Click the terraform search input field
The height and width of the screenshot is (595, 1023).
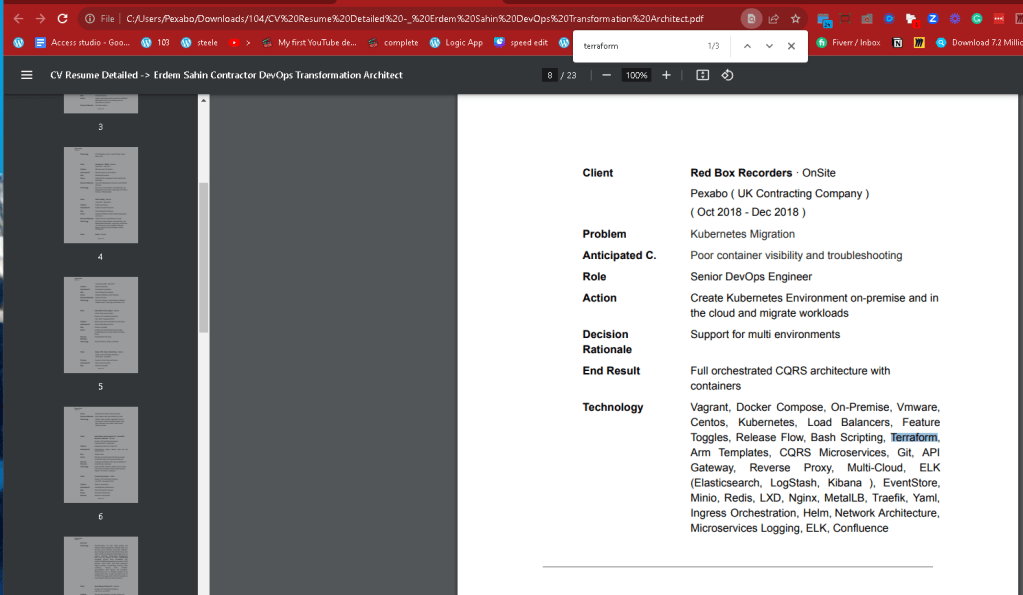tap(639, 46)
